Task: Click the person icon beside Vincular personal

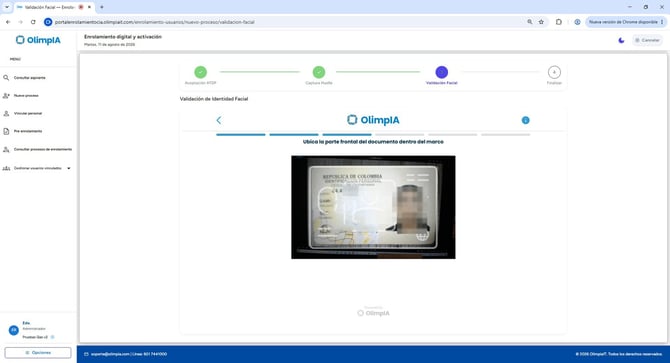Action: pyautogui.click(x=6, y=114)
